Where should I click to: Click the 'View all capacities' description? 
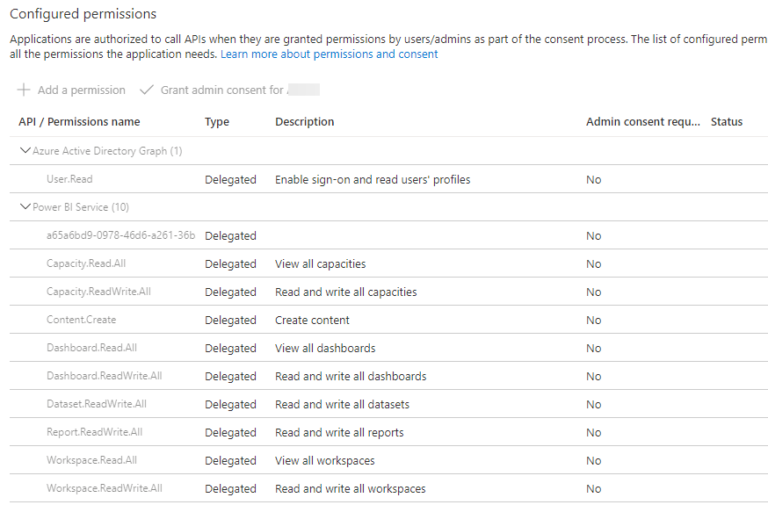320,264
